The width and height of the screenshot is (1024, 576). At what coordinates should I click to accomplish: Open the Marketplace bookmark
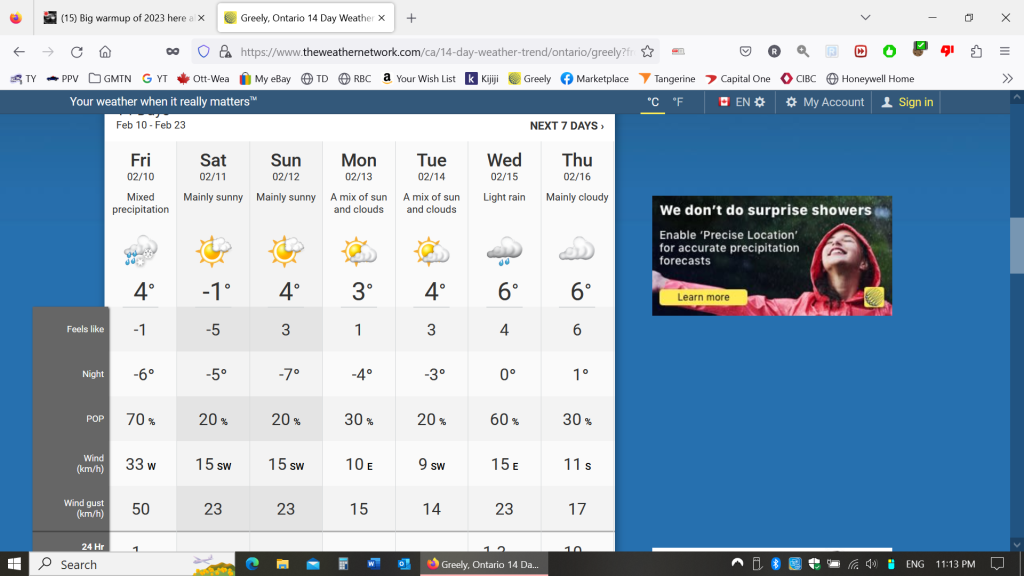(x=594, y=78)
